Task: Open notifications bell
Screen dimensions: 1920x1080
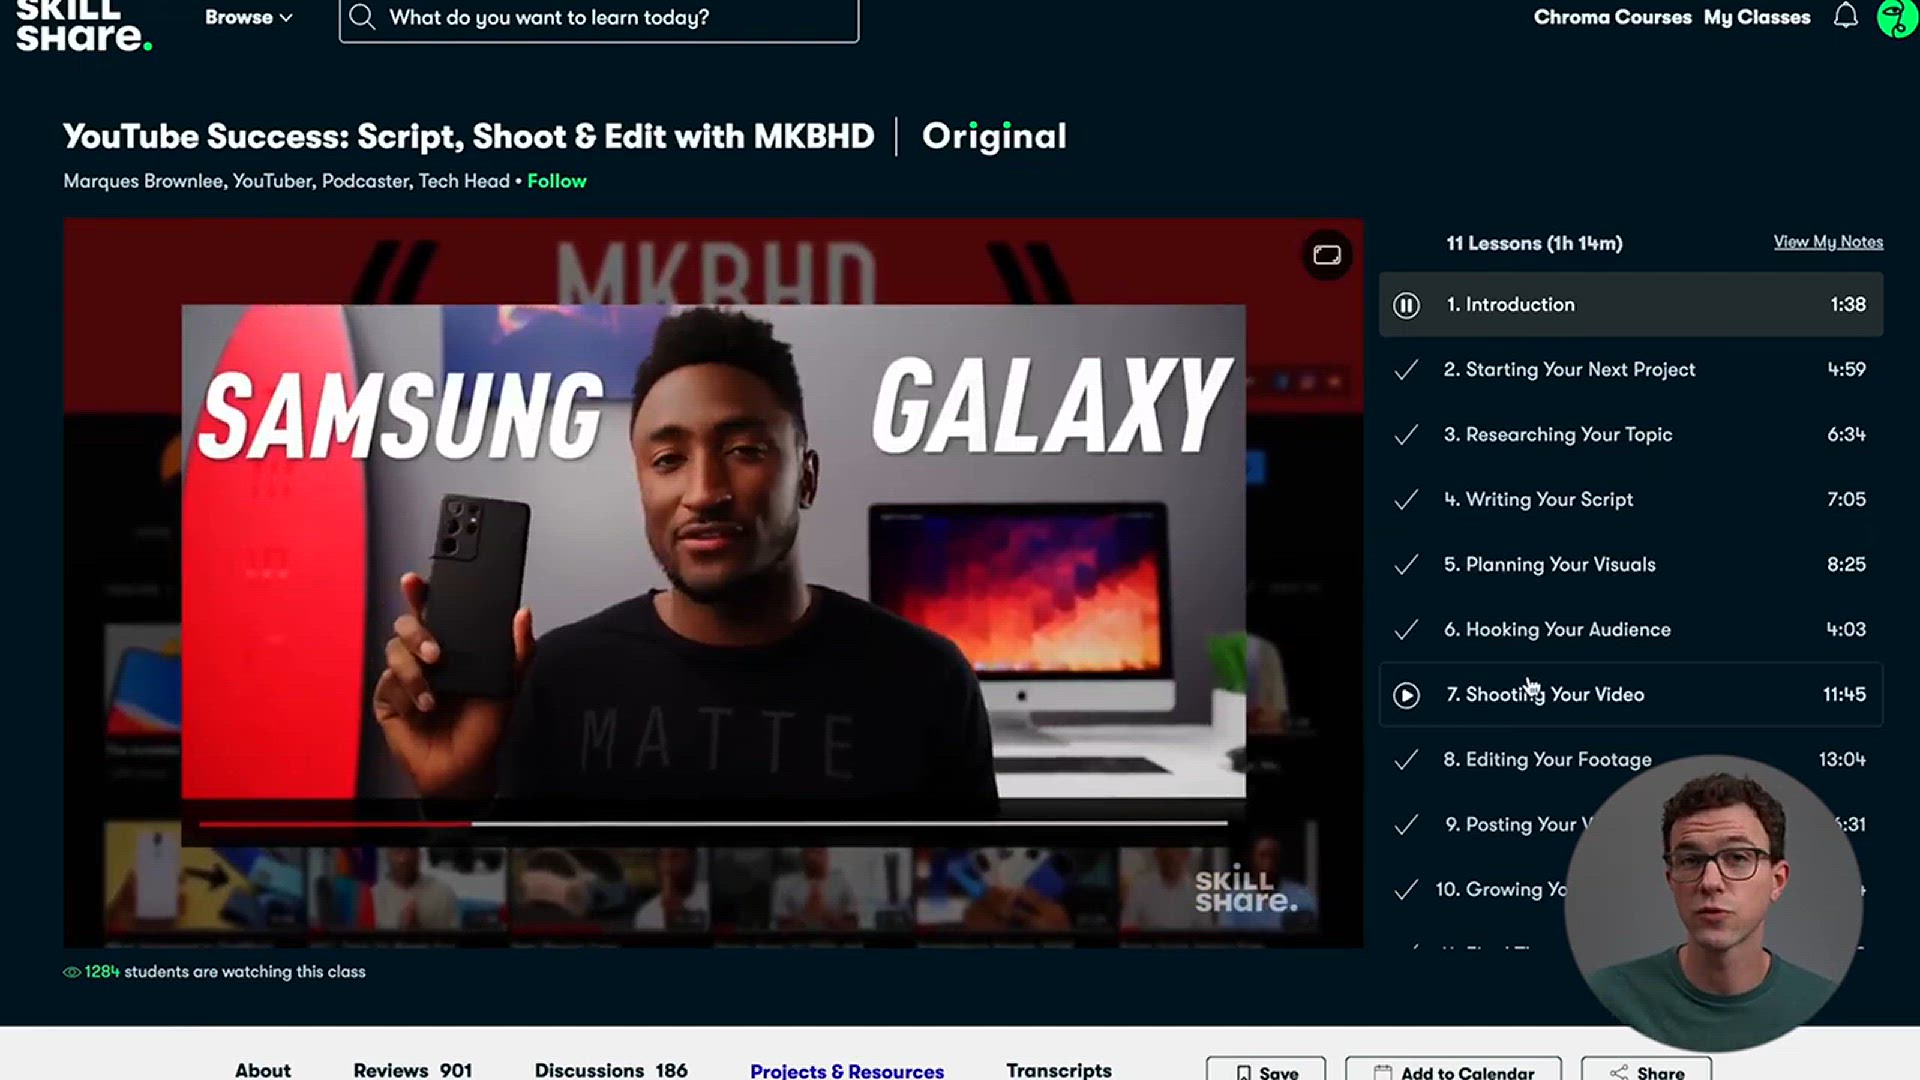Action: pos(1846,16)
